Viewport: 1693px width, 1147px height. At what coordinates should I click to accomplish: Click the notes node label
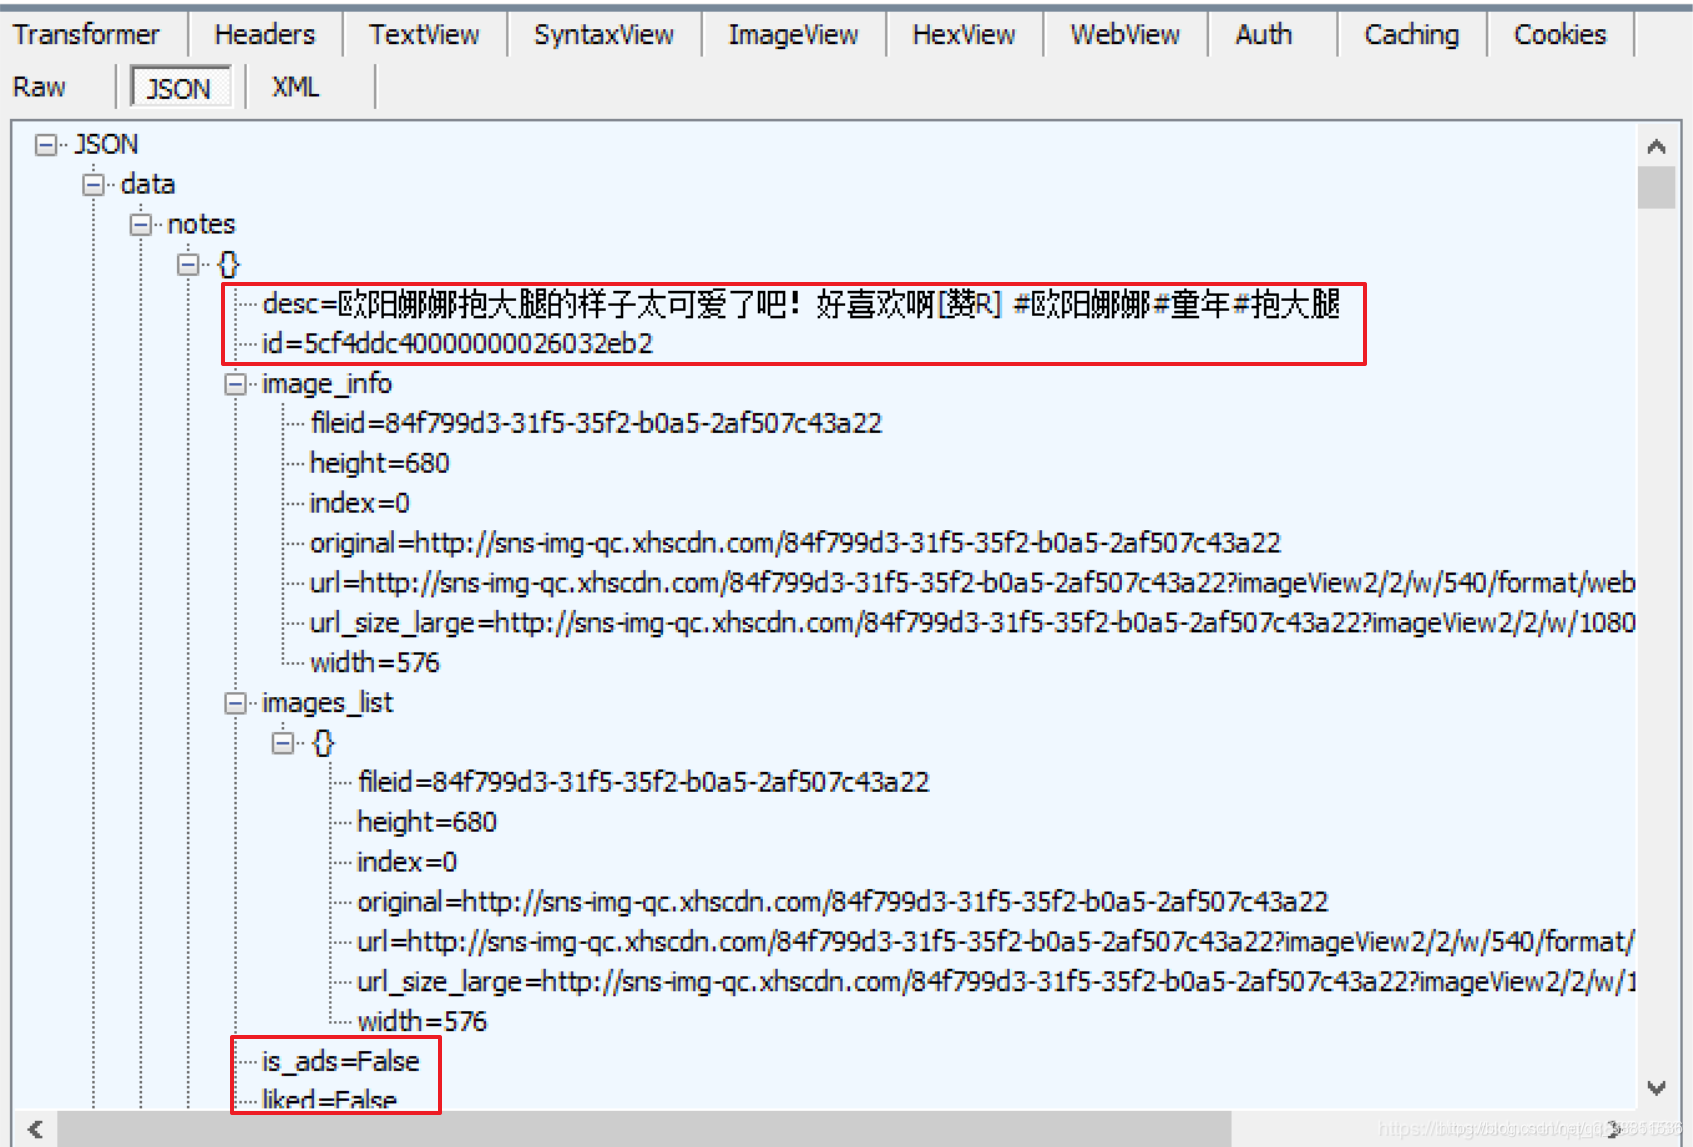click(201, 225)
